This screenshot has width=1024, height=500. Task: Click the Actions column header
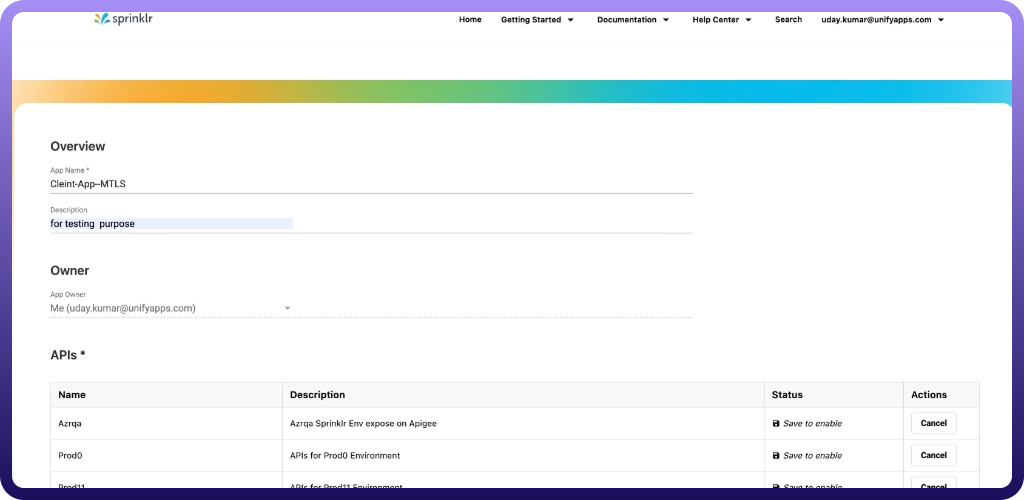(x=929, y=395)
